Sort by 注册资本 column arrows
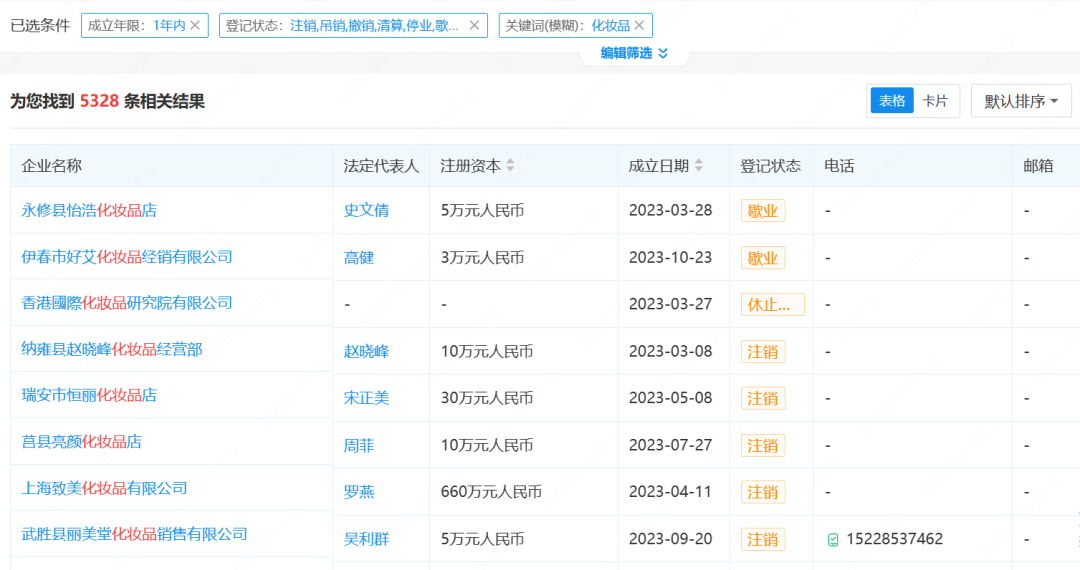This screenshot has width=1080, height=570. [511, 166]
